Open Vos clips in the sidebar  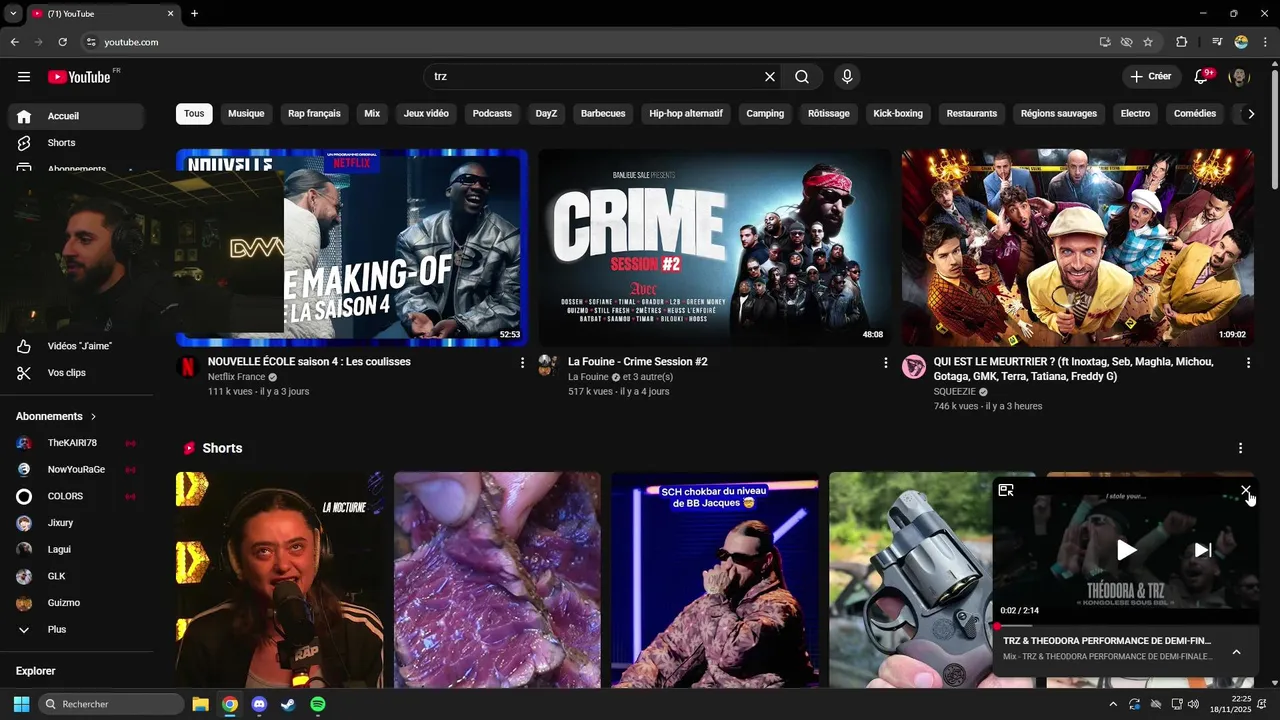coord(76,373)
